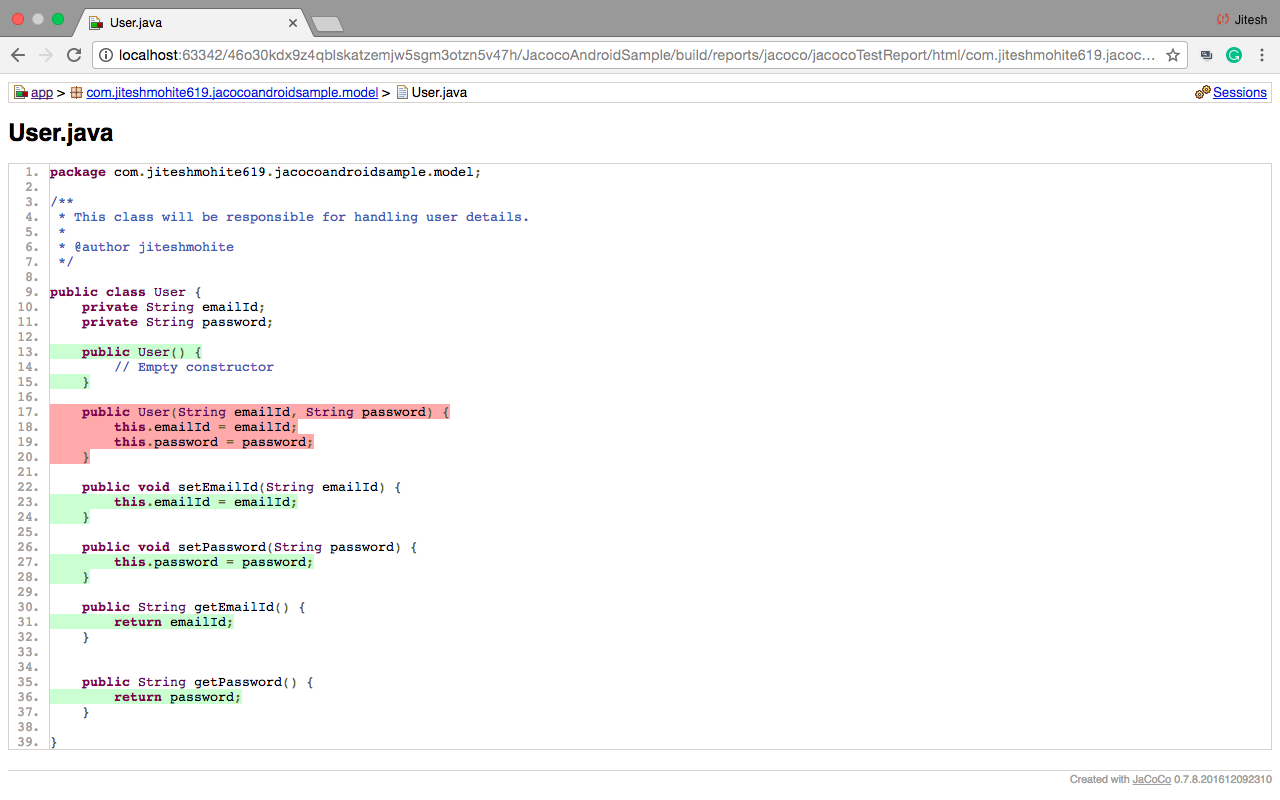Open the Sessions link
1280x800 pixels.
(x=1240, y=93)
